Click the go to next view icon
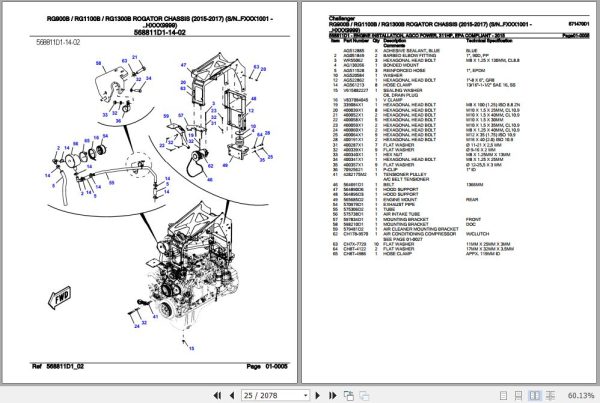 coord(364,395)
